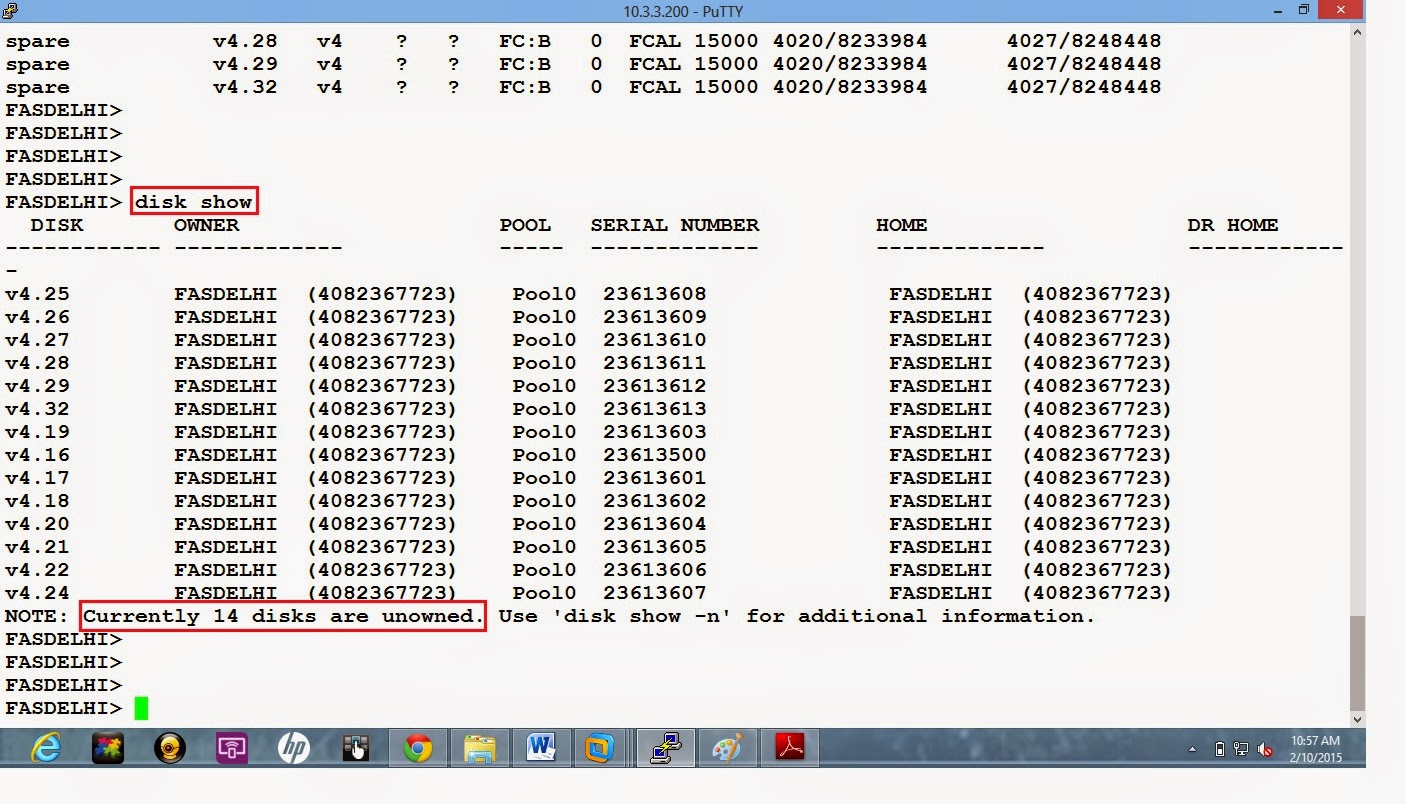
Task: Open the screen-cast app with the purple icon
Action: coord(232,747)
